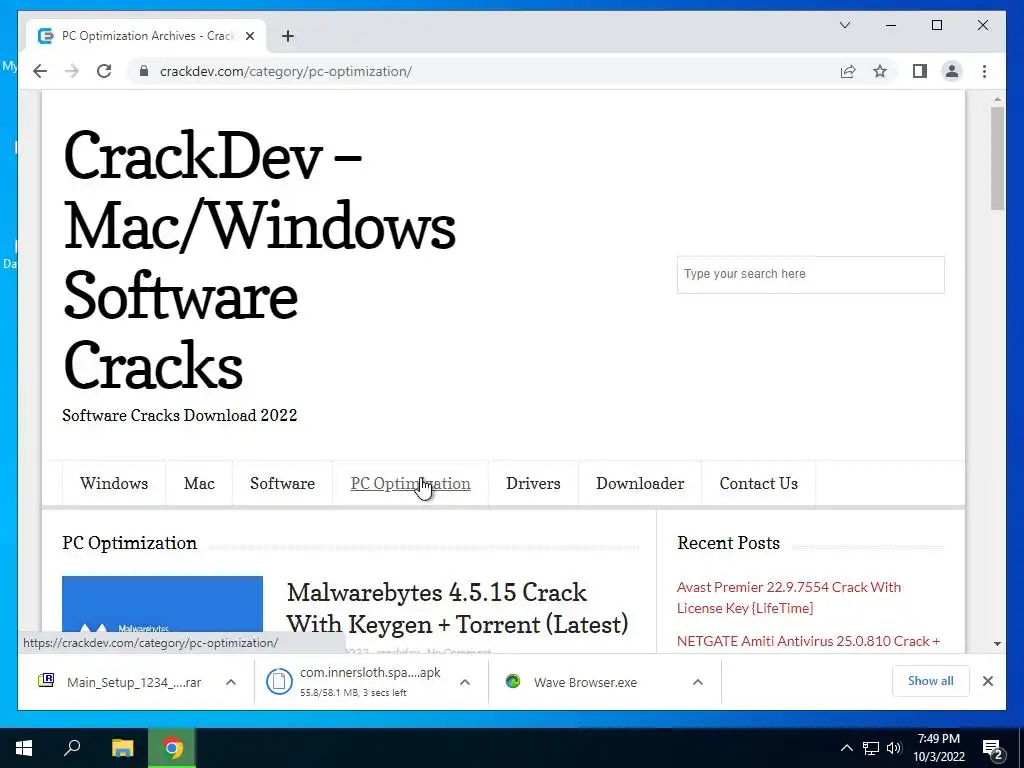The image size is (1024, 768).
Task: Open the notification center icon
Action: [x=993, y=748]
